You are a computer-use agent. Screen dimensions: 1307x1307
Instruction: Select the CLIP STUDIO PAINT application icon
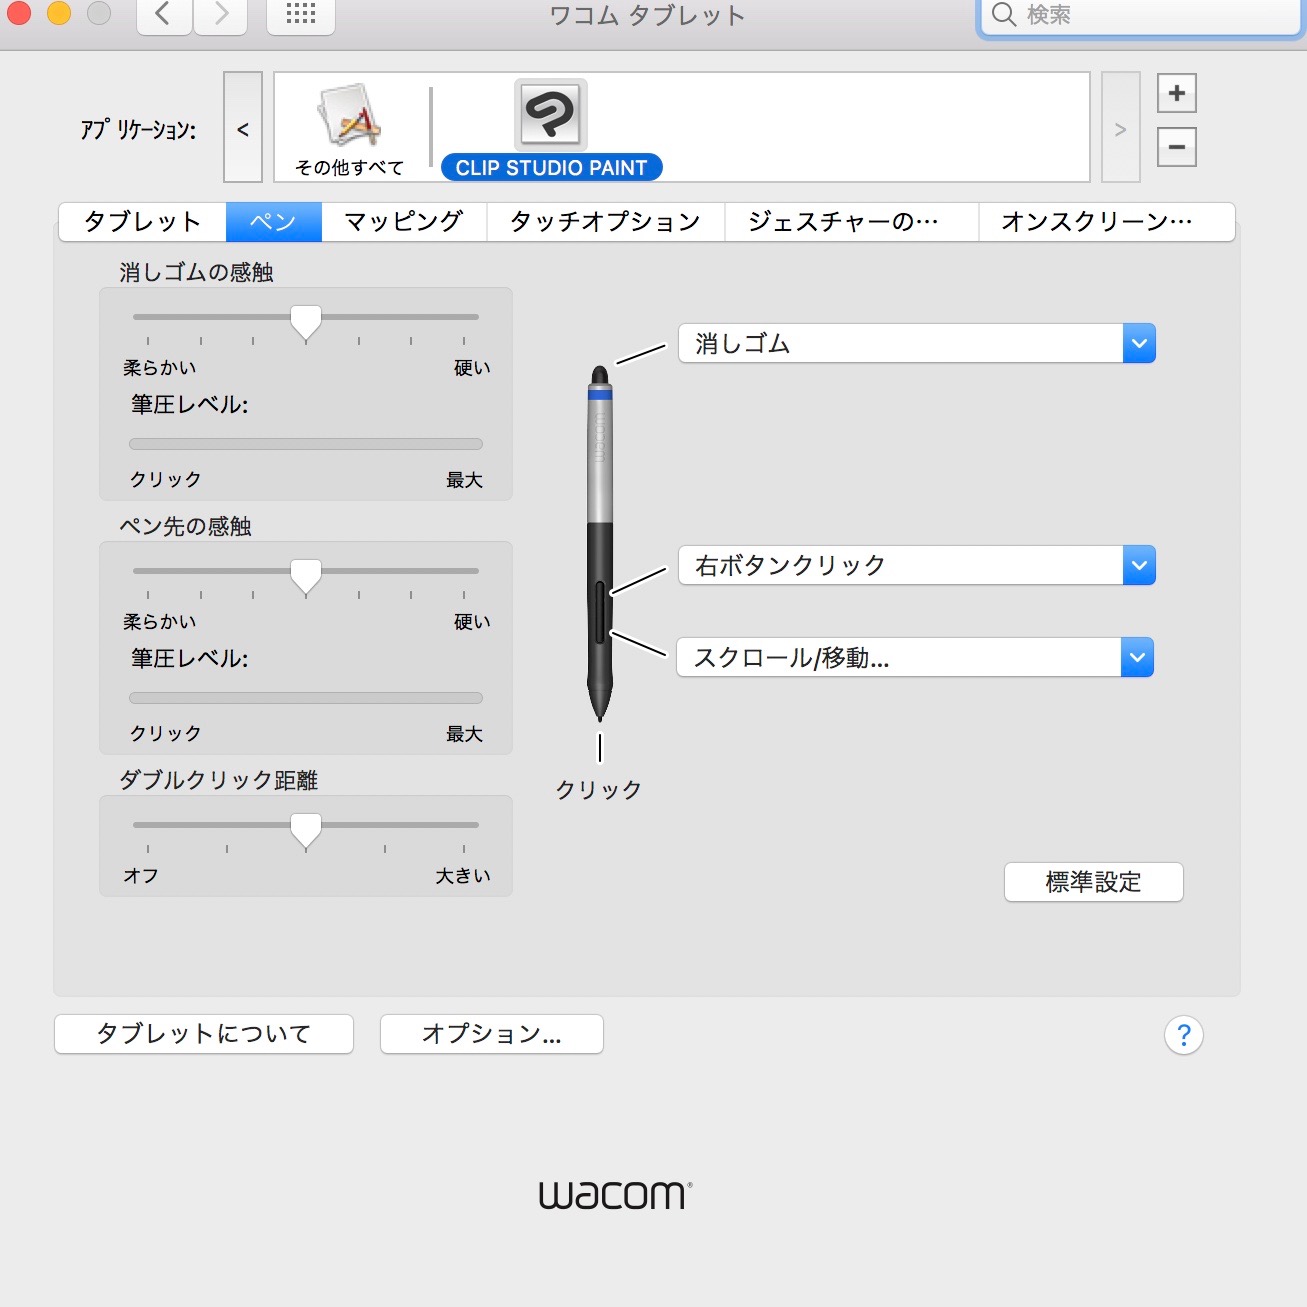[x=550, y=115]
